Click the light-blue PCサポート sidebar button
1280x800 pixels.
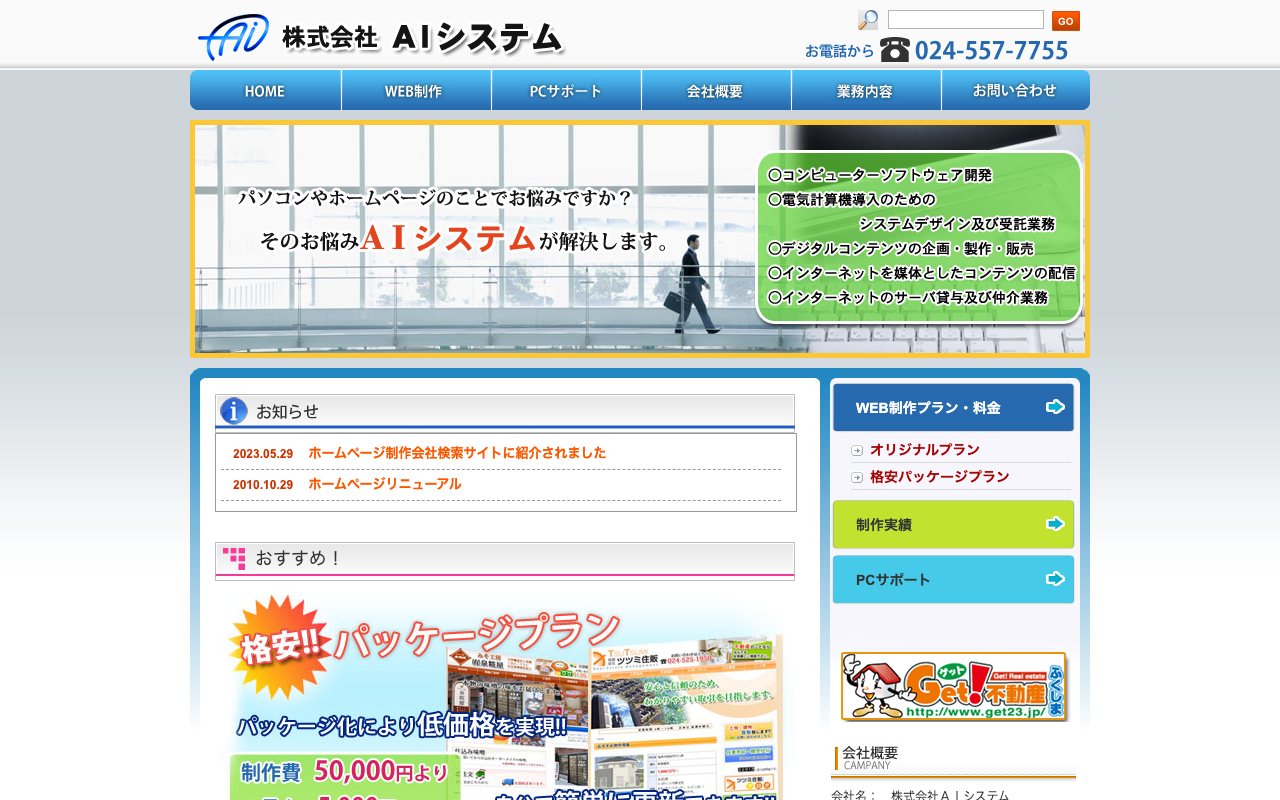tap(953, 579)
